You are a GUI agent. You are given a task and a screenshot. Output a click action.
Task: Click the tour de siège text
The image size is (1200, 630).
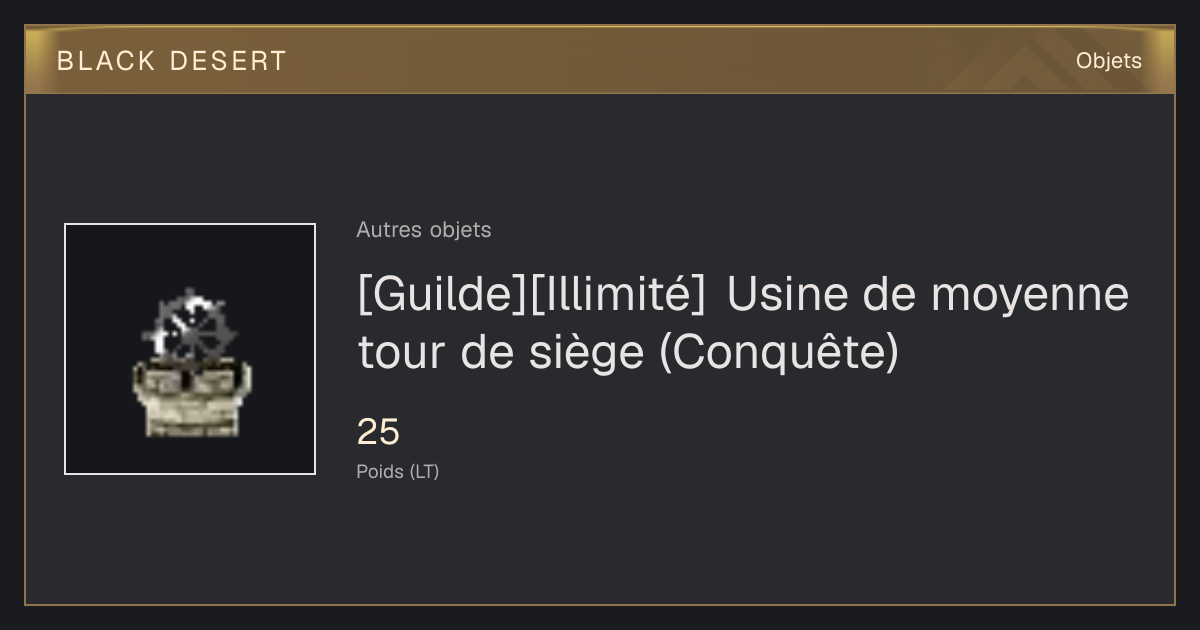tap(500, 352)
